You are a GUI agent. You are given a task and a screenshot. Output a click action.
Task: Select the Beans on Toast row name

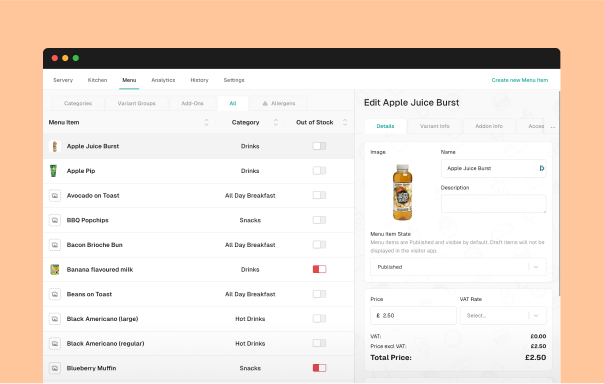pos(89,294)
